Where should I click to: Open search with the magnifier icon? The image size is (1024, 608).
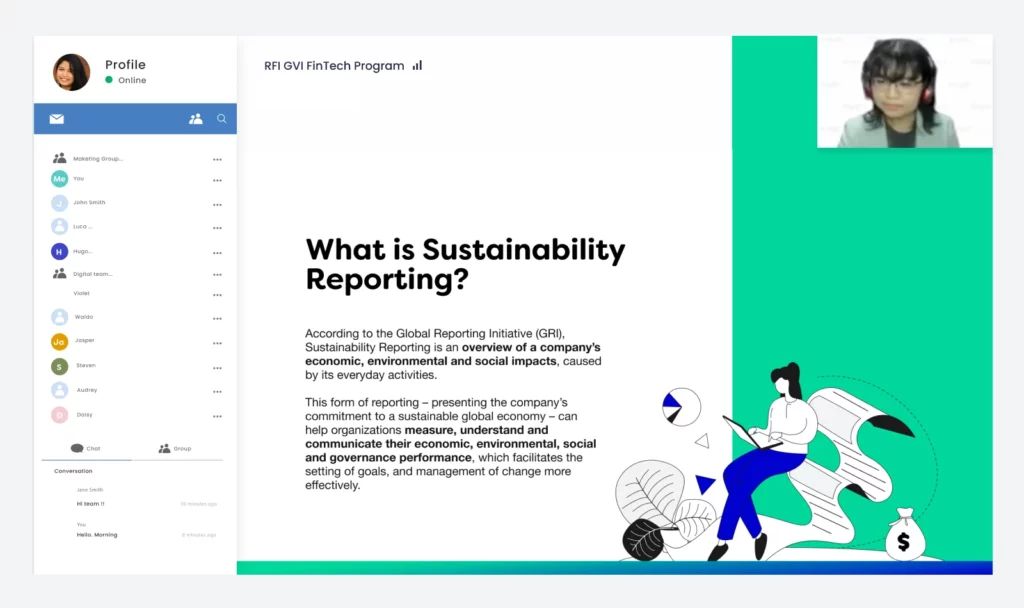[222, 119]
